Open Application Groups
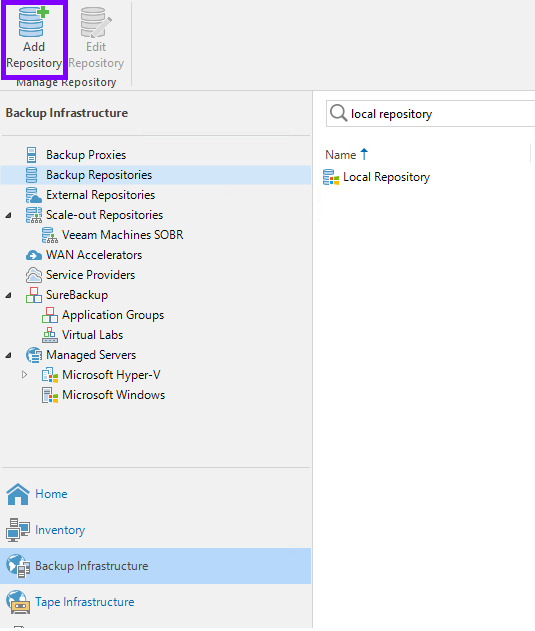The width and height of the screenshot is (535, 631). [113, 315]
